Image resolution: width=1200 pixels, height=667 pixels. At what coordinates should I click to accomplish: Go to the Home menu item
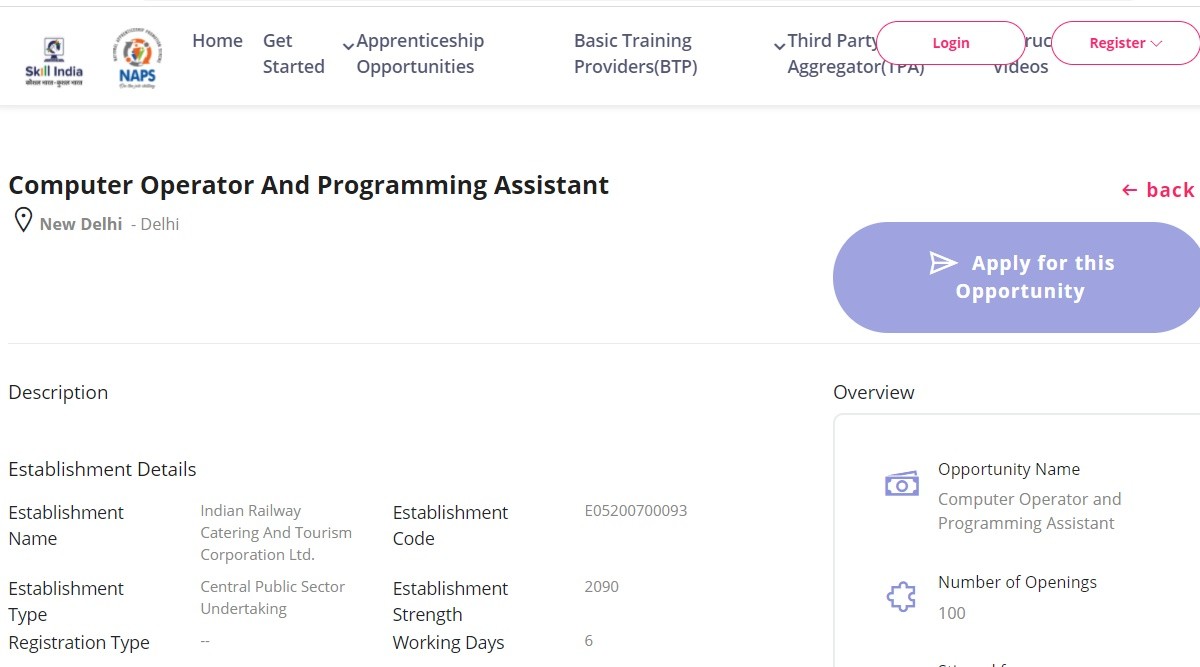(217, 41)
